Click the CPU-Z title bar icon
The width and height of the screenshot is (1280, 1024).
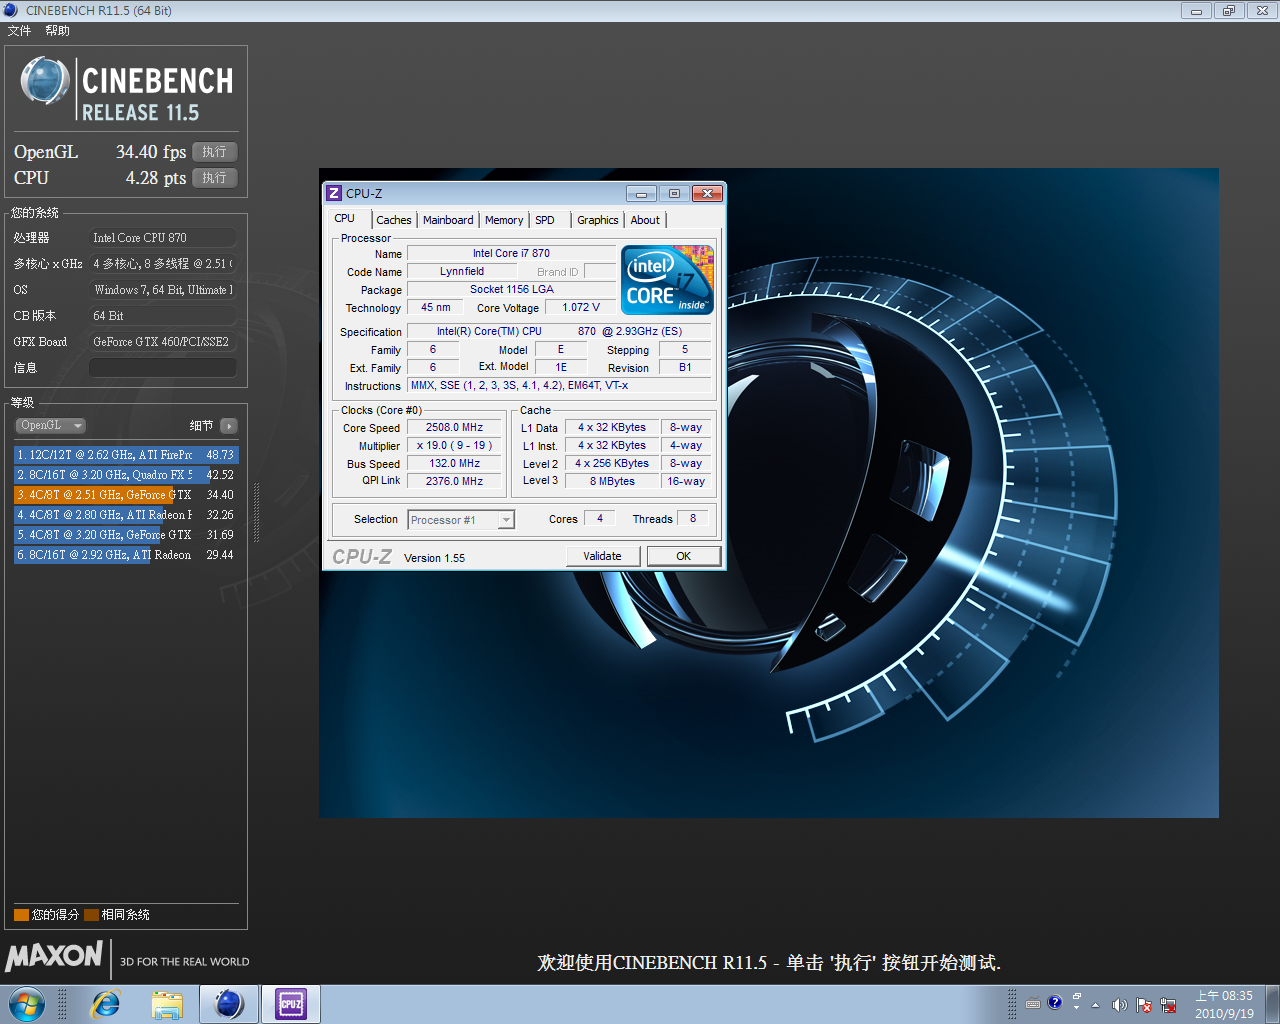click(x=335, y=193)
